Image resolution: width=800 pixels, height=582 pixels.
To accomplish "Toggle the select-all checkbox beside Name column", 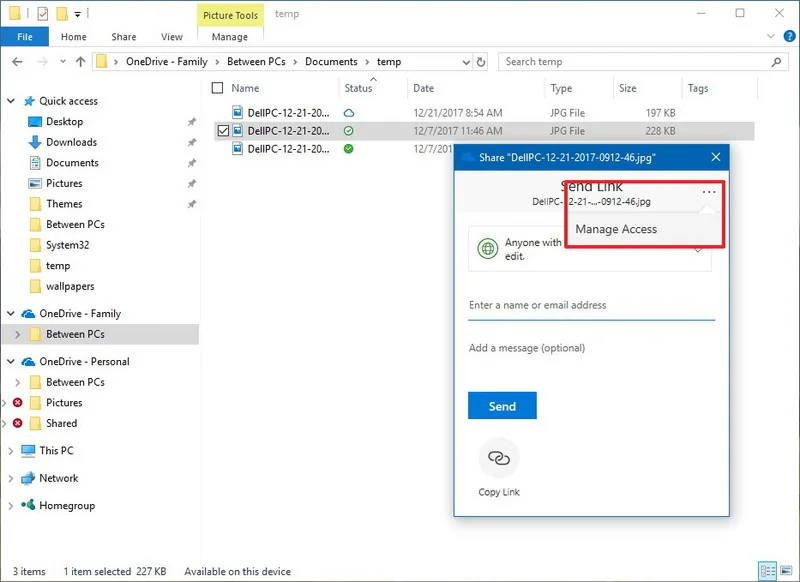I will click(217, 88).
